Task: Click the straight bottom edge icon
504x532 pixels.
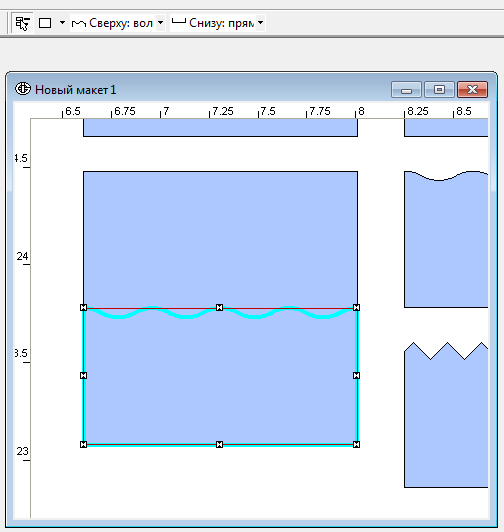Action: pyautogui.click(x=179, y=22)
